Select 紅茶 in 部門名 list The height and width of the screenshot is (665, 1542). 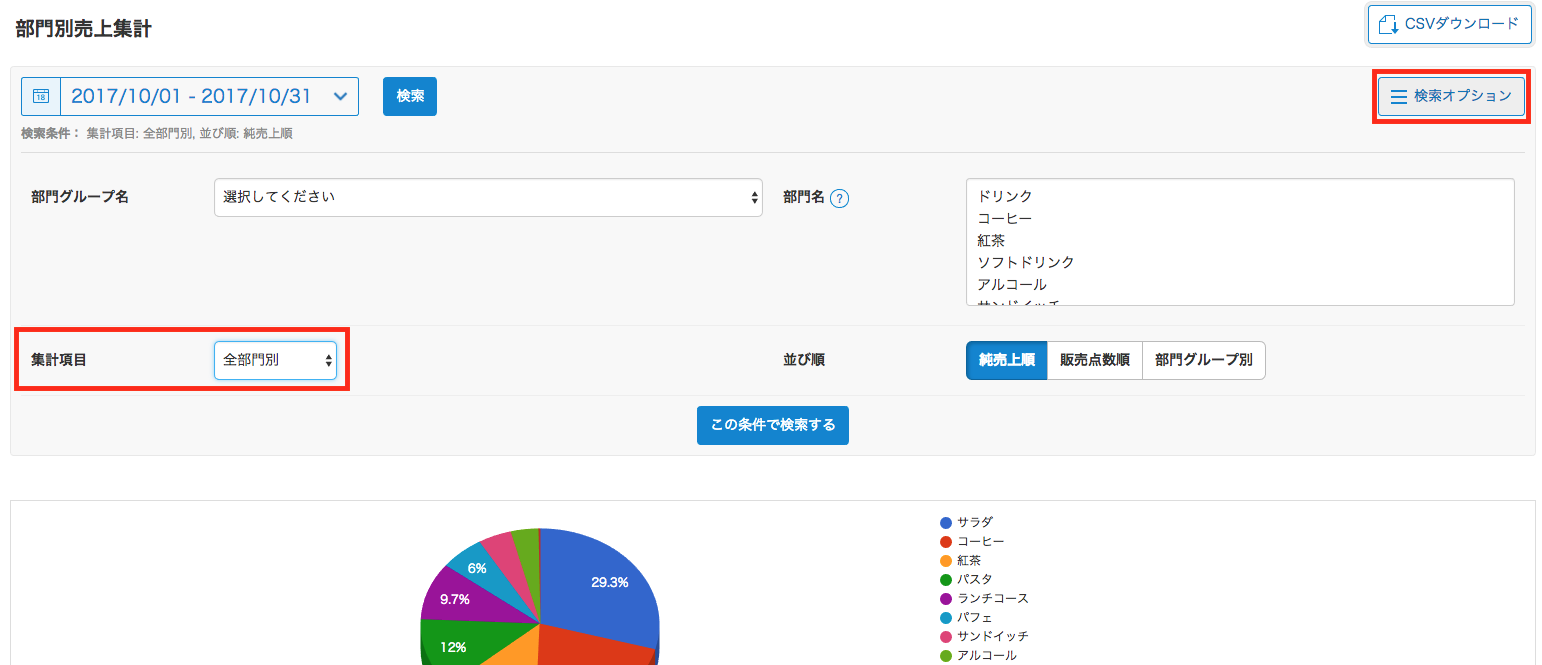click(991, 240)
